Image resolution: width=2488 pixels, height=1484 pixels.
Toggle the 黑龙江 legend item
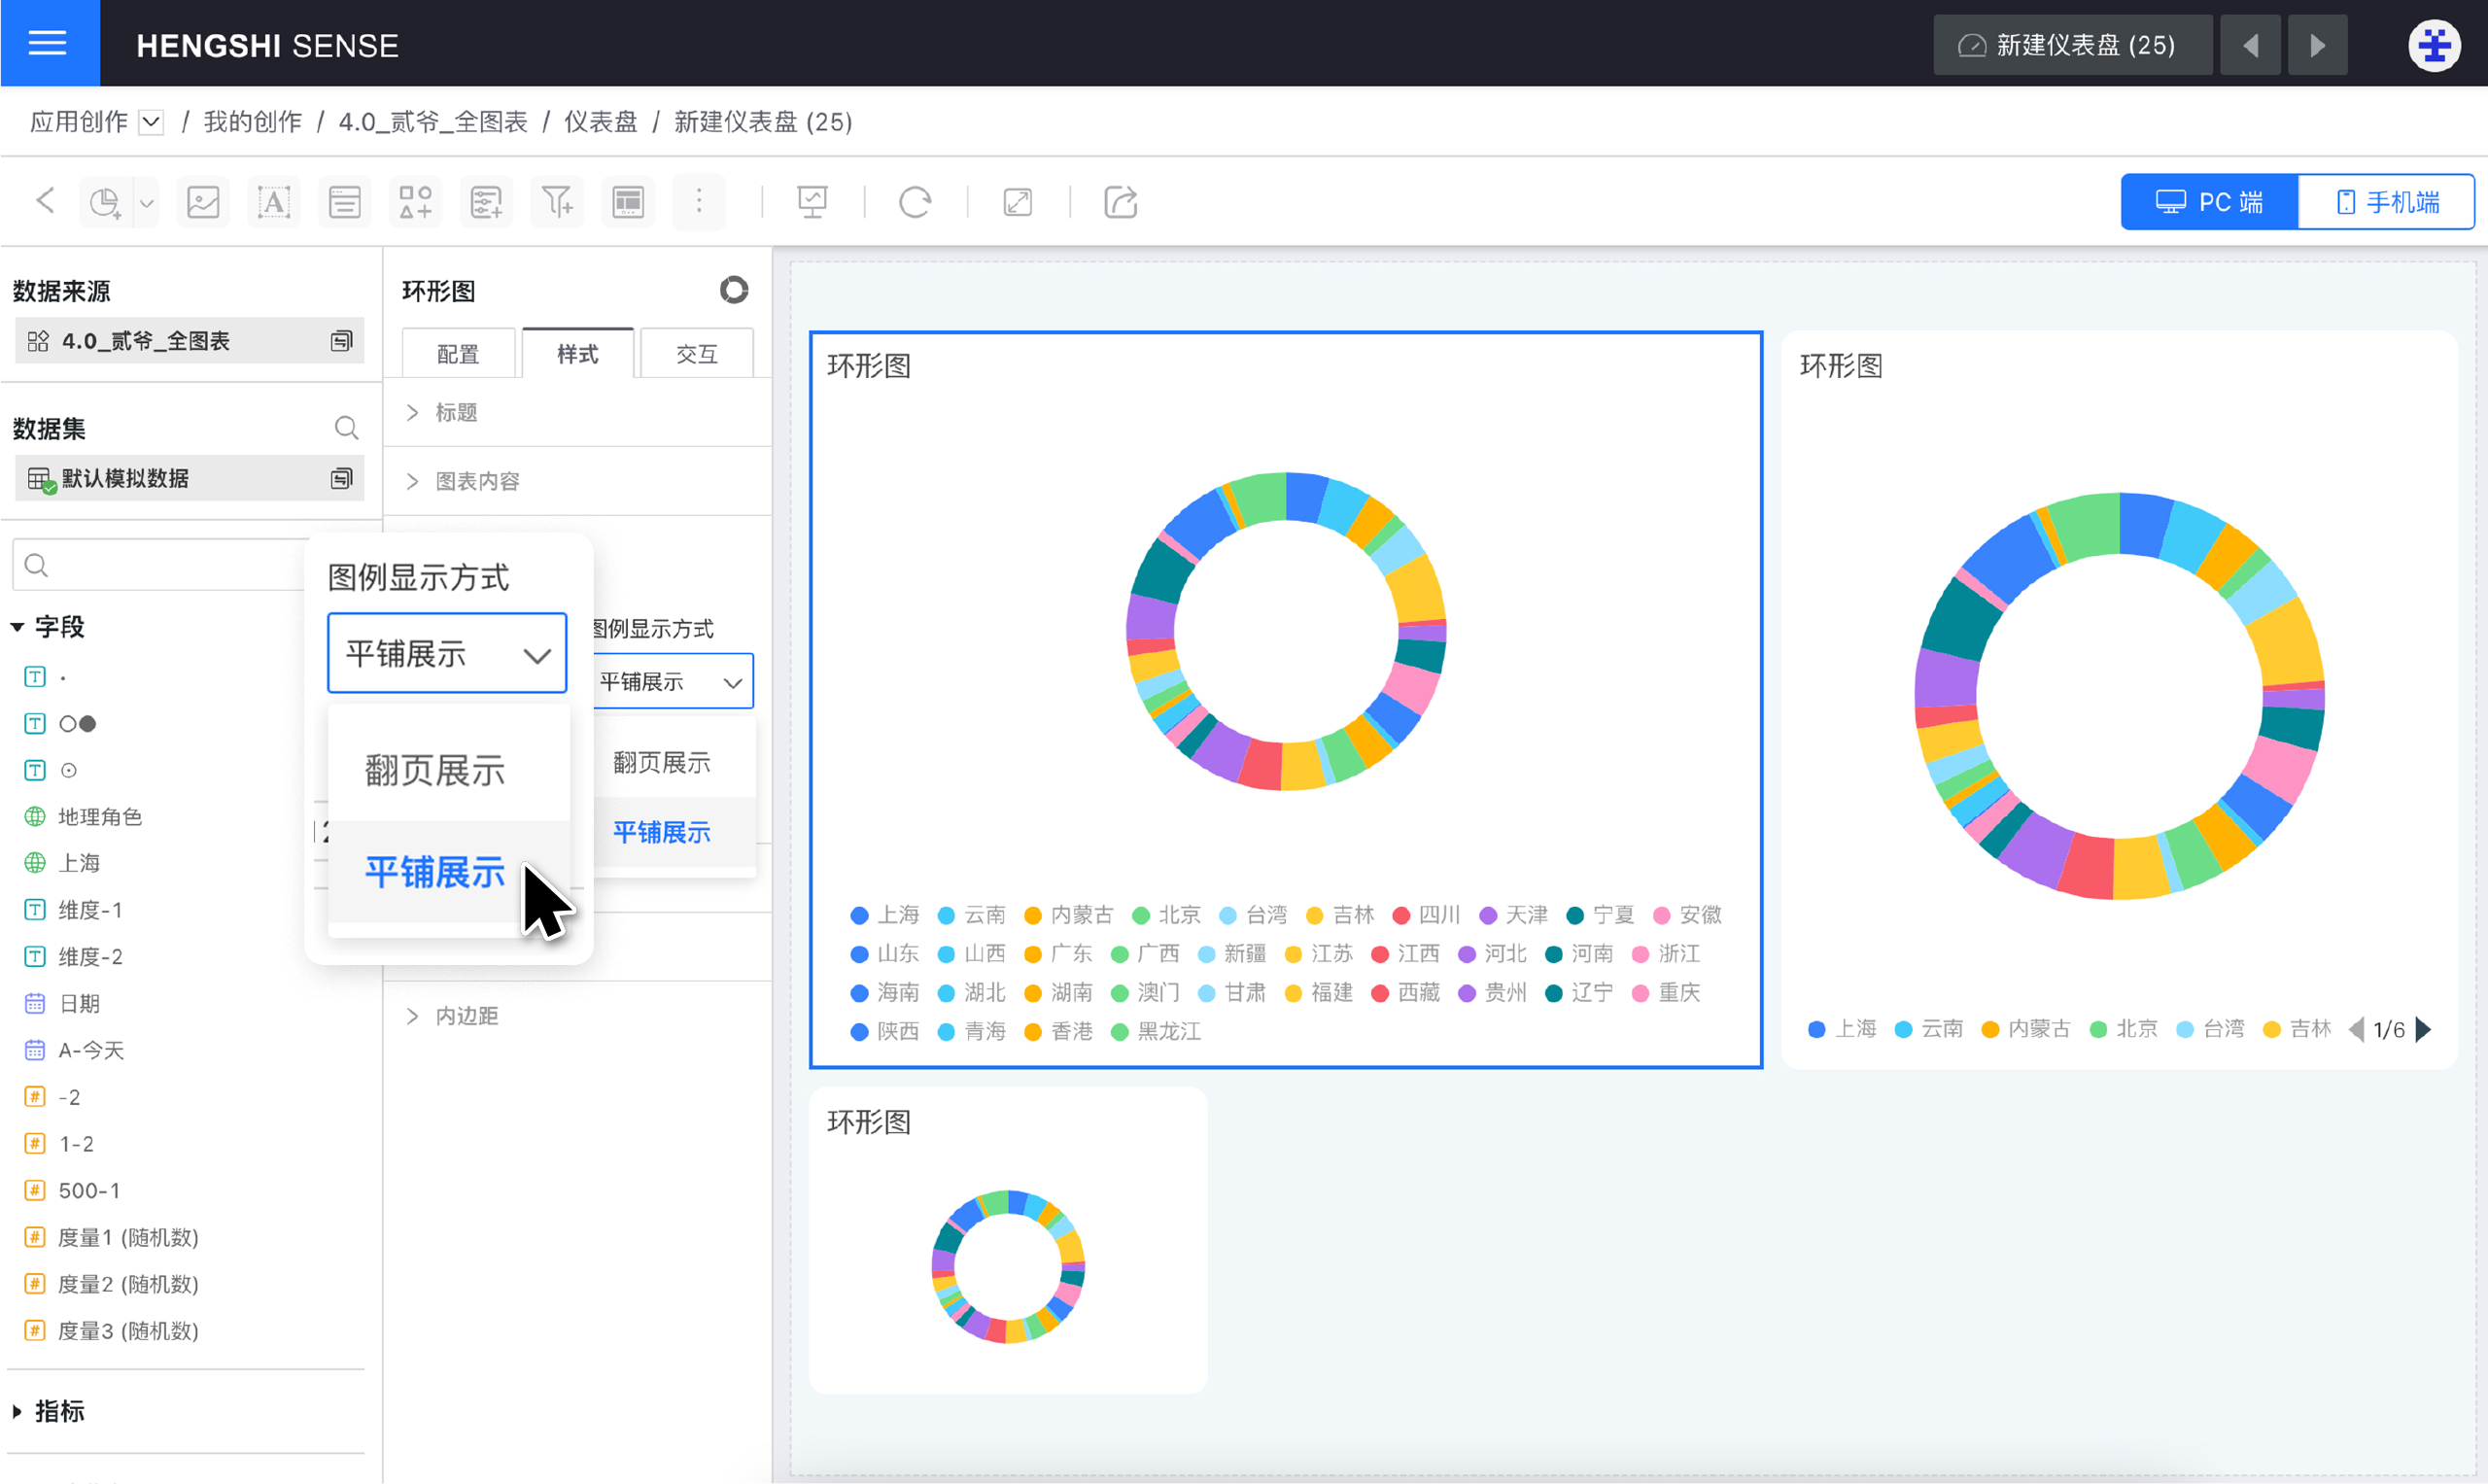coord(1156,1031)
